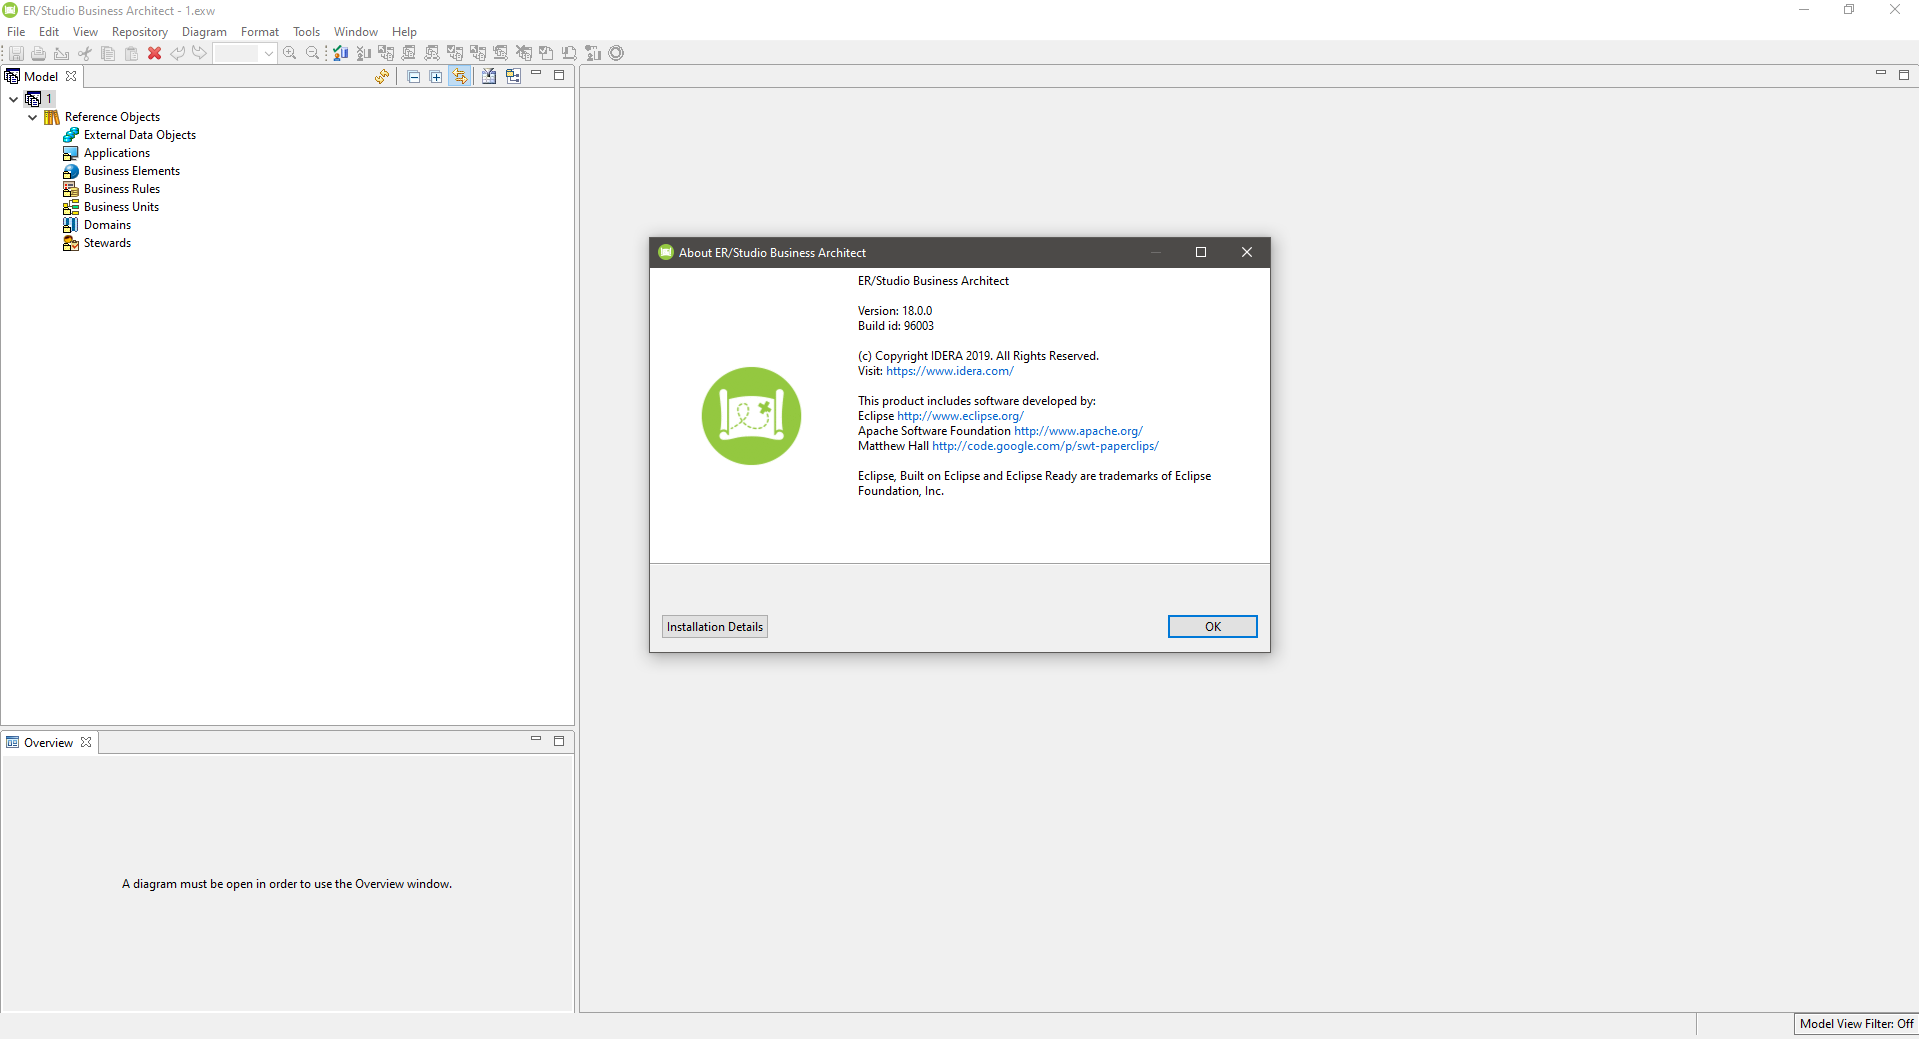Image resolution: width=1919 pixels, height=1039 pixels.
Task: Minimize the Model panel
Action: [x=536, y=74]
